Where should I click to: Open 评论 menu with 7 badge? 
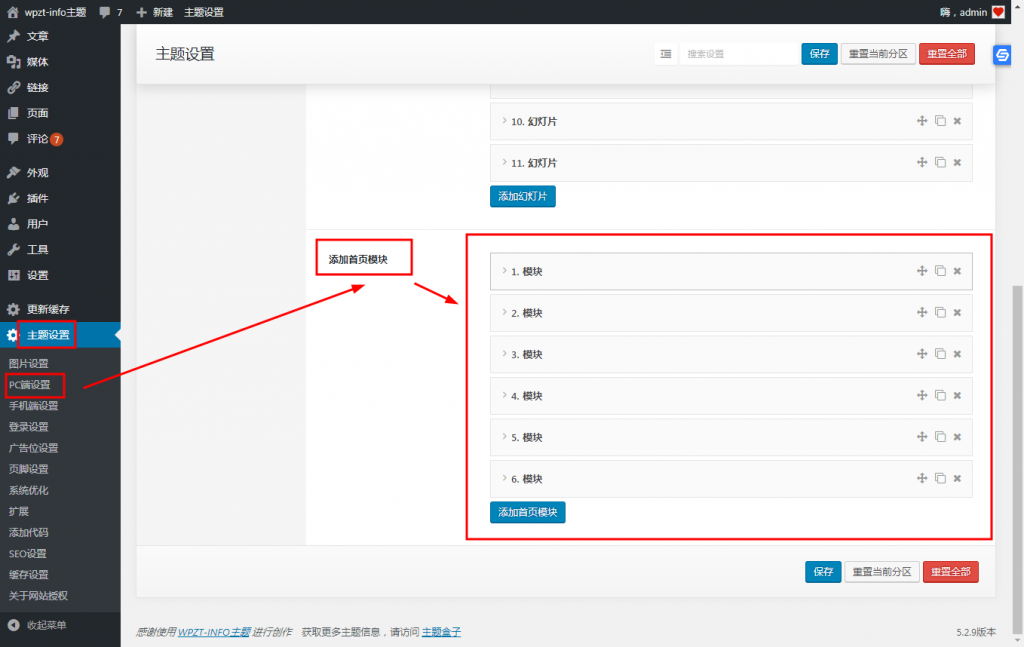coord(44,138)
